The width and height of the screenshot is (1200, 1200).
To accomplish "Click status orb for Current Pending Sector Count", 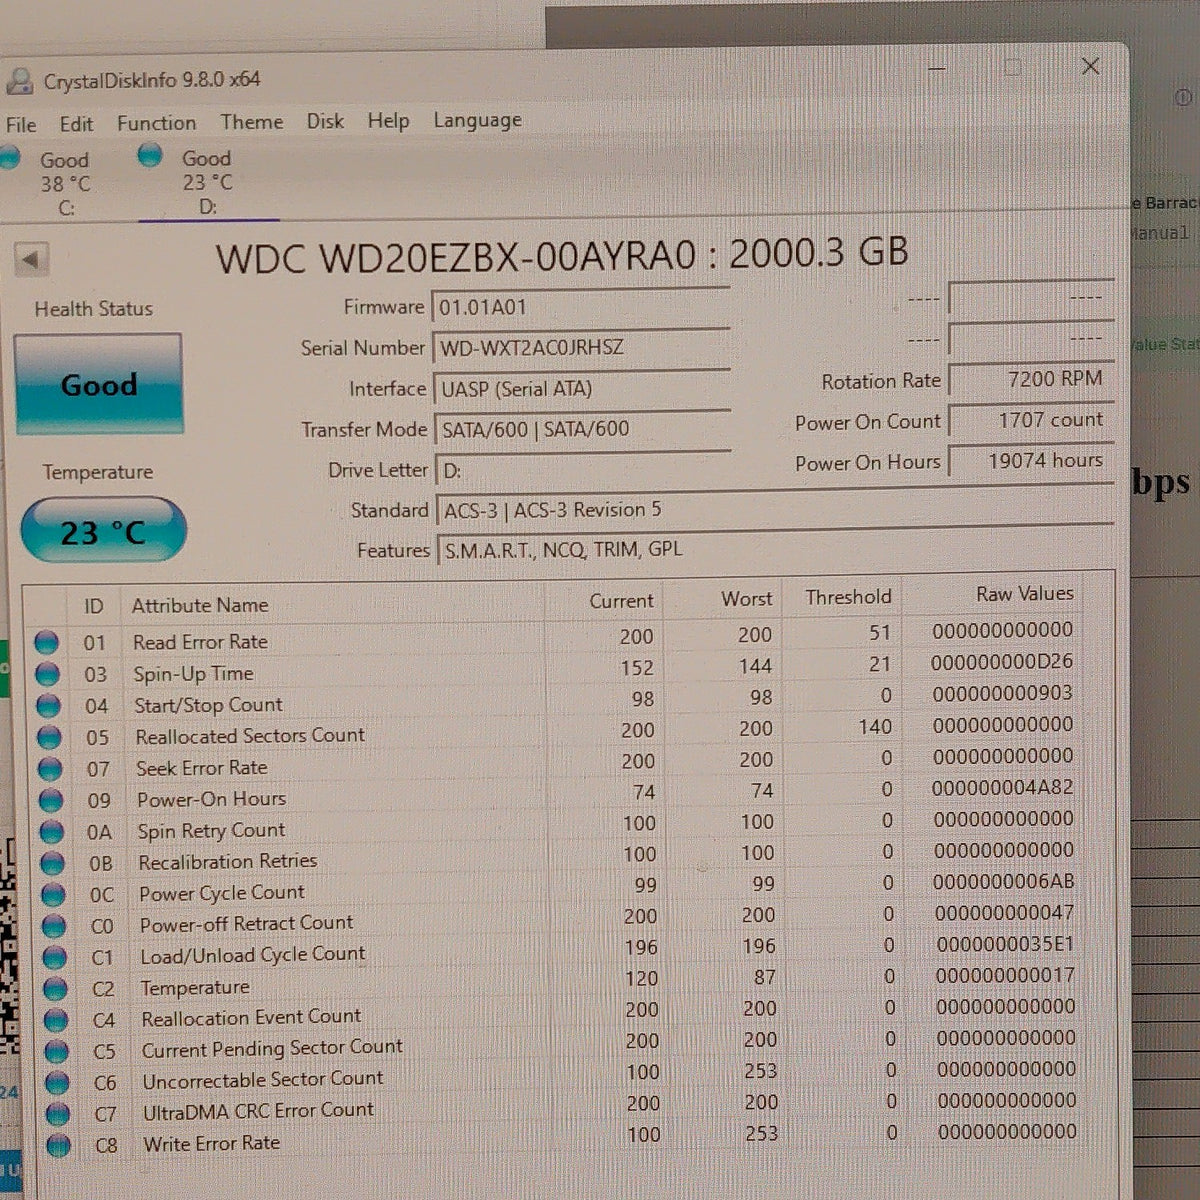I will click(x=57, y=1052).
